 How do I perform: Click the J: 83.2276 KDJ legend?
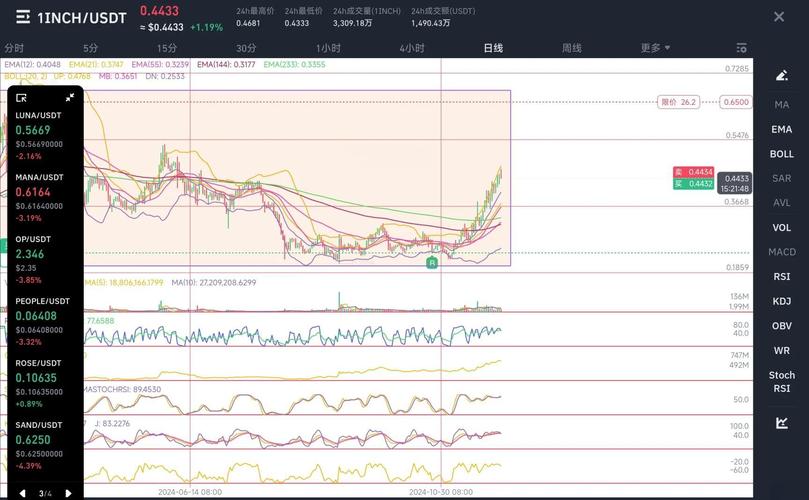click(112, 424)
